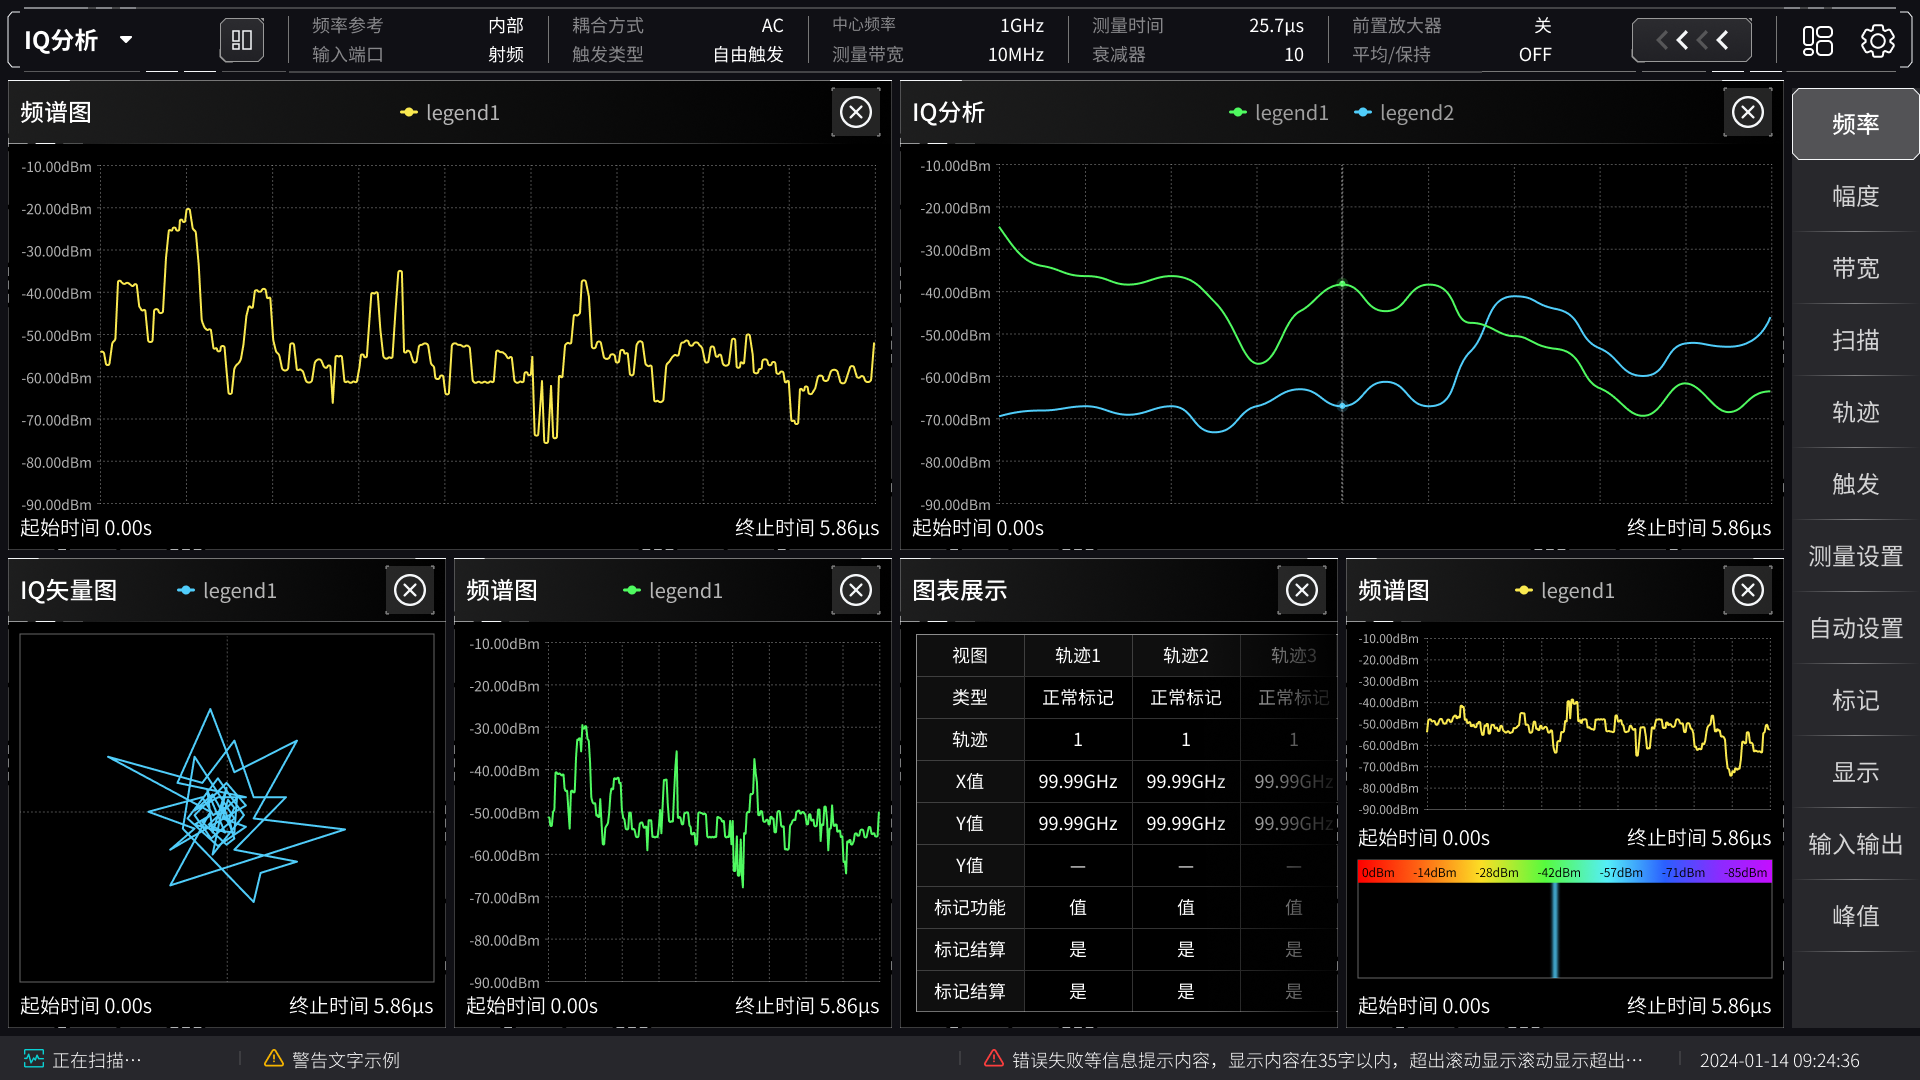Open the settings gear icon
The height and width of the screenshot is (1080, 1920).
pos(1877,40)
